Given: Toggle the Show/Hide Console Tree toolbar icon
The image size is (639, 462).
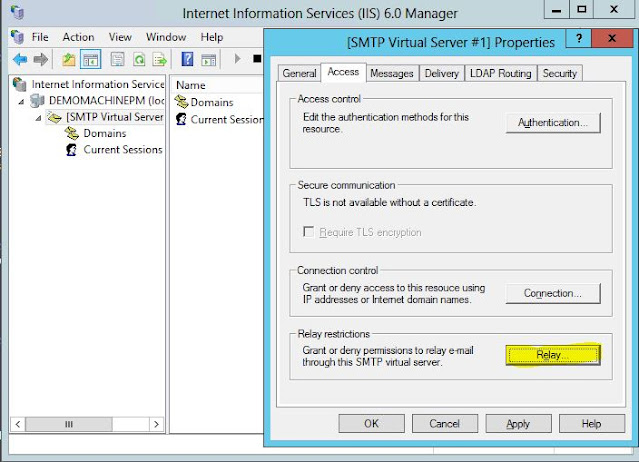Looking at the screenshot, I should tap(90, 60).
